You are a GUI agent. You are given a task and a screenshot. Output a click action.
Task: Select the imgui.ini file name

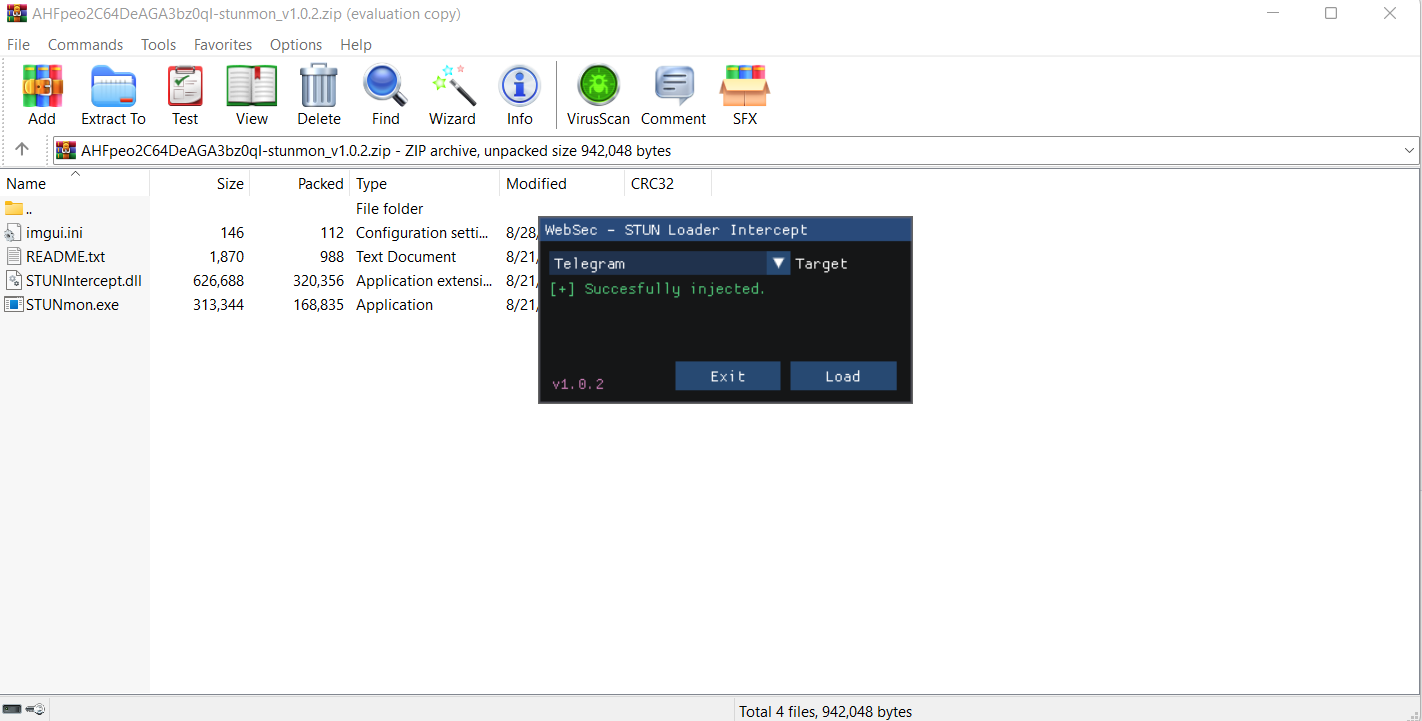(54, 233)
